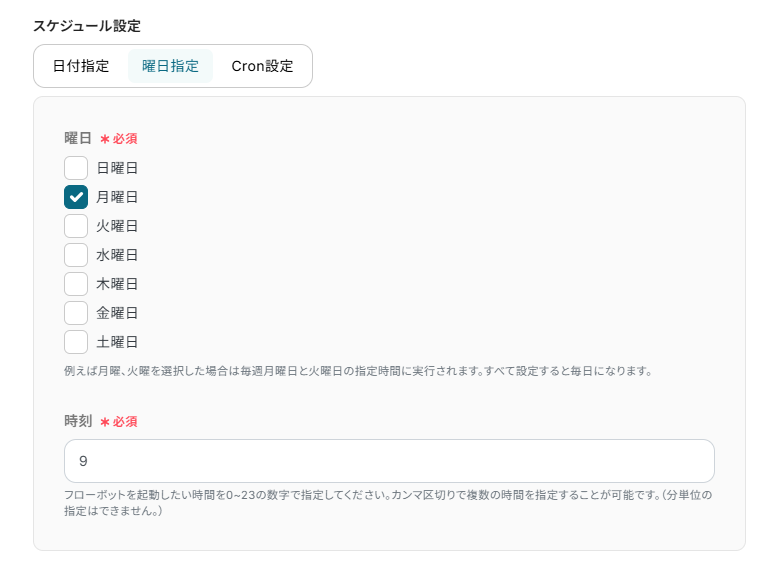Select the 金曜日 checkbox

click(76, 313)
